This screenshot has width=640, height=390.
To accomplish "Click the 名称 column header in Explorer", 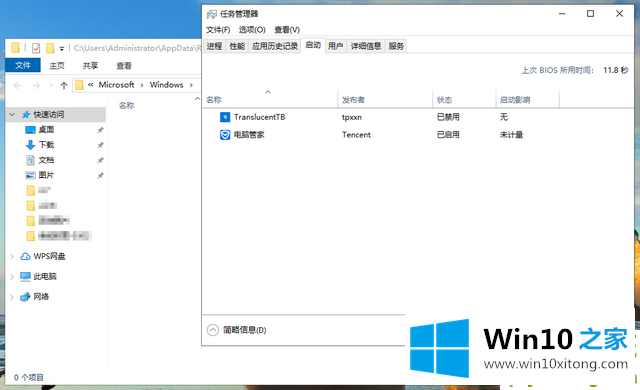I will (x=127, y=106).
